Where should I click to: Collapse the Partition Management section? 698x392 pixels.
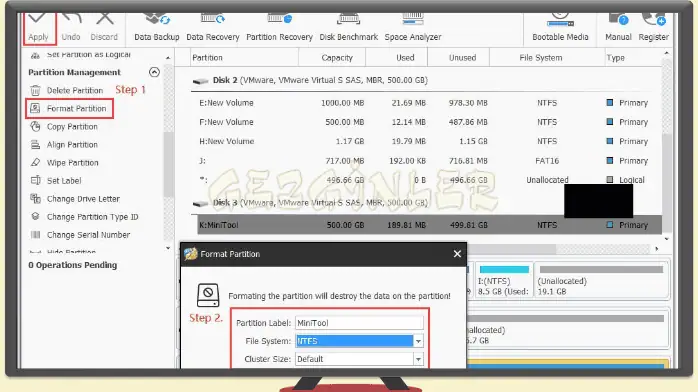pyautogui.click(x=154, y=72)
